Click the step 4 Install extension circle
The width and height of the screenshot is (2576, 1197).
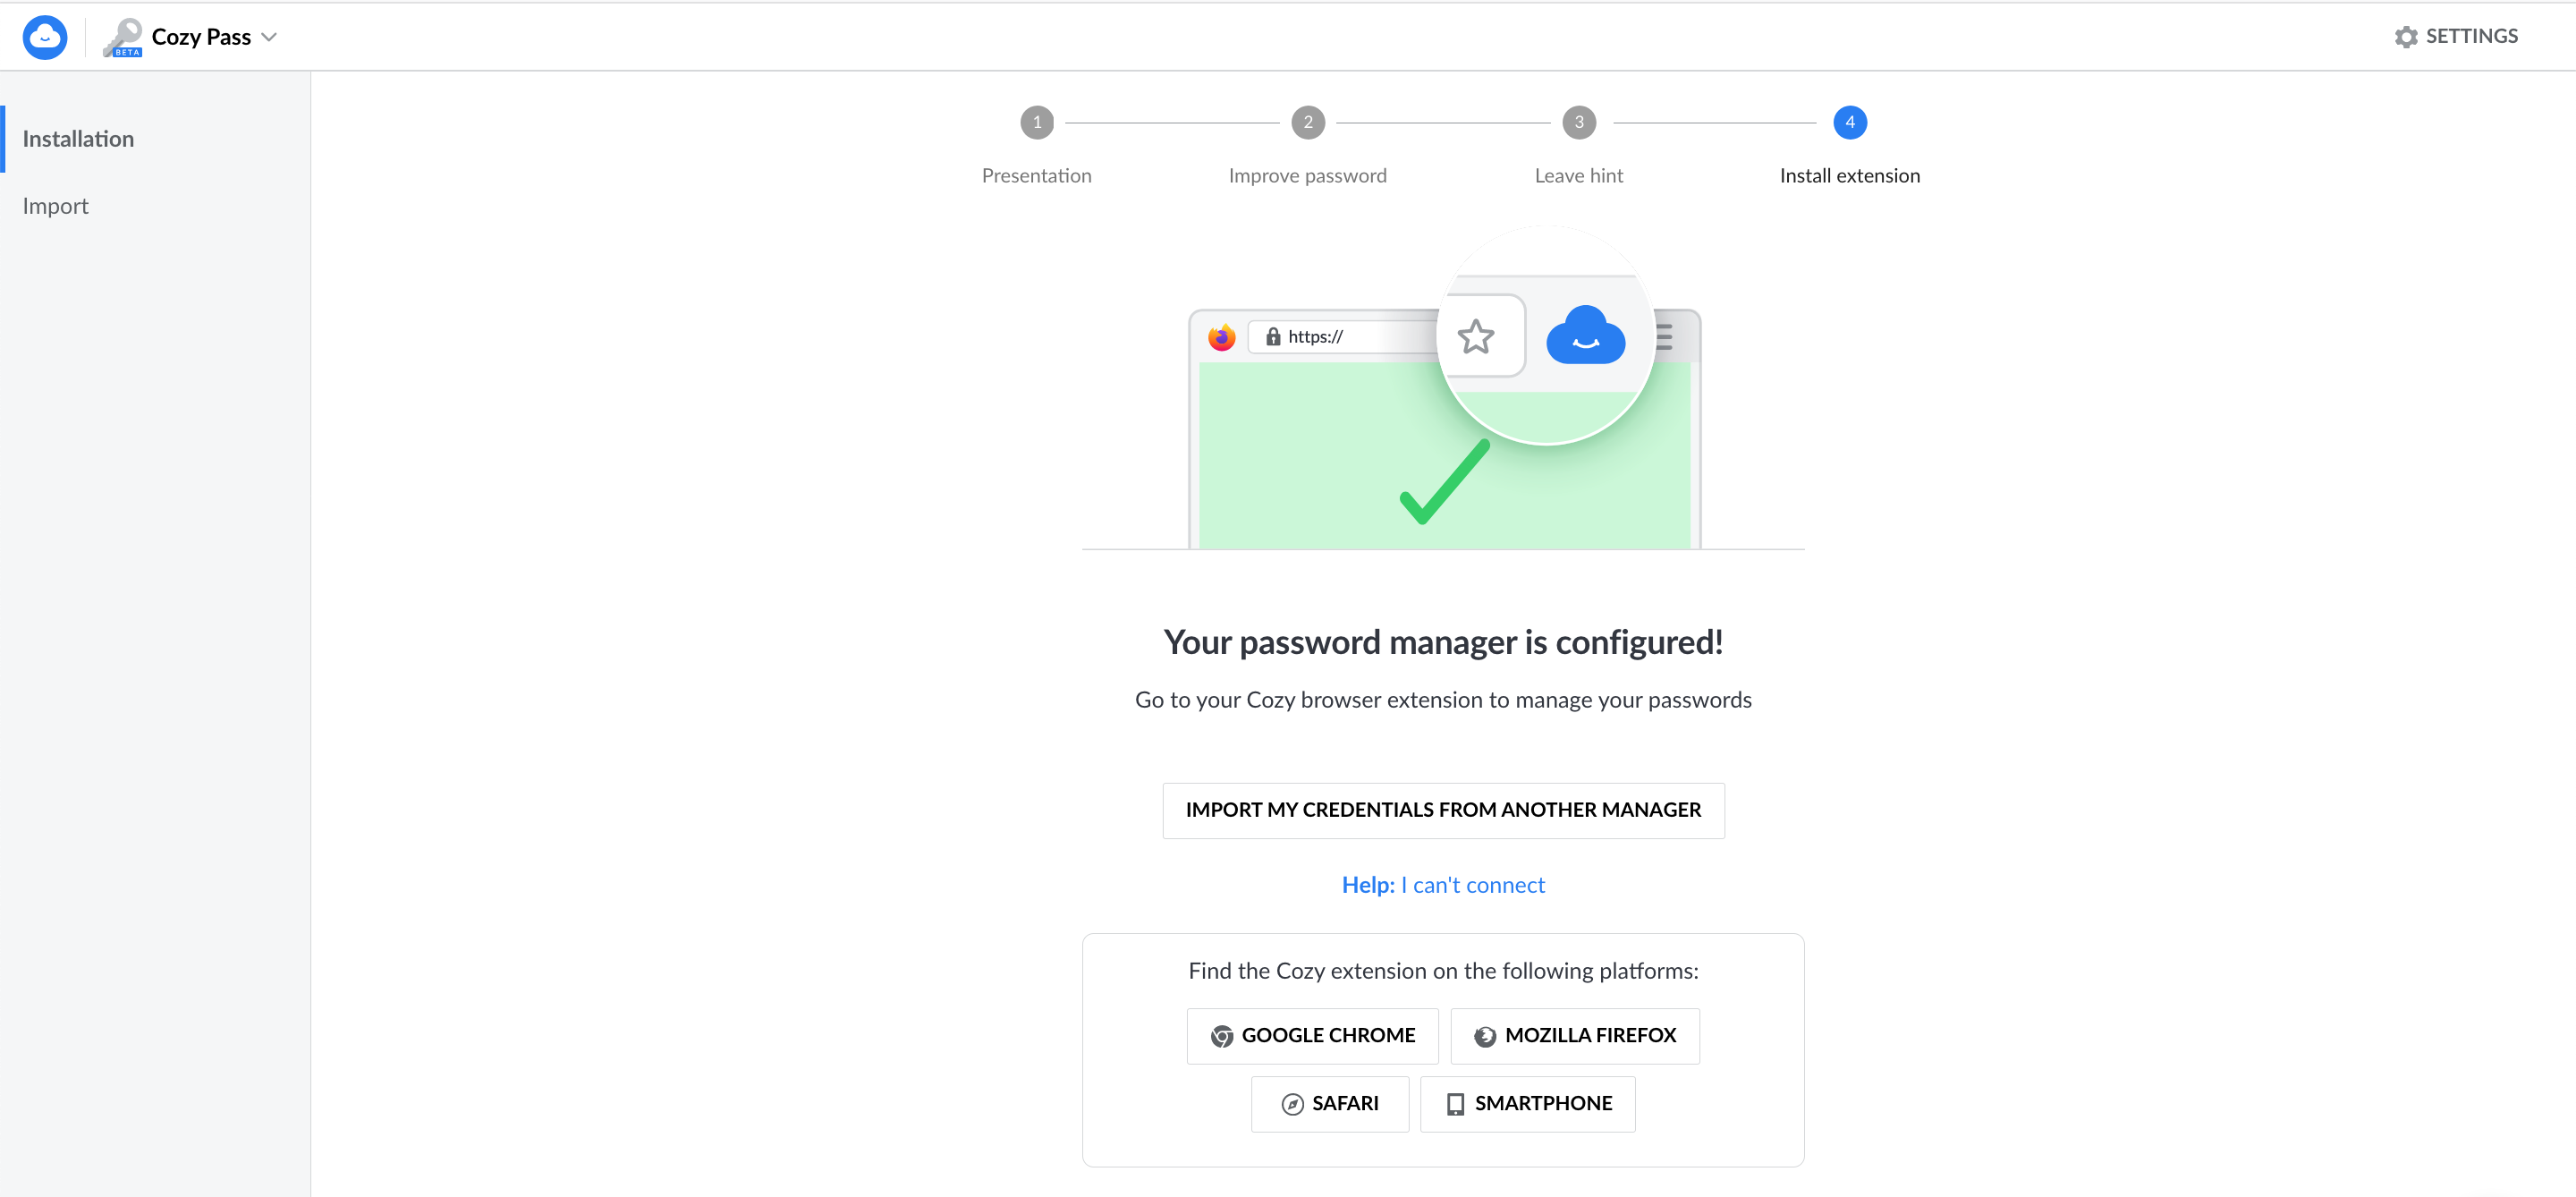1850,122
